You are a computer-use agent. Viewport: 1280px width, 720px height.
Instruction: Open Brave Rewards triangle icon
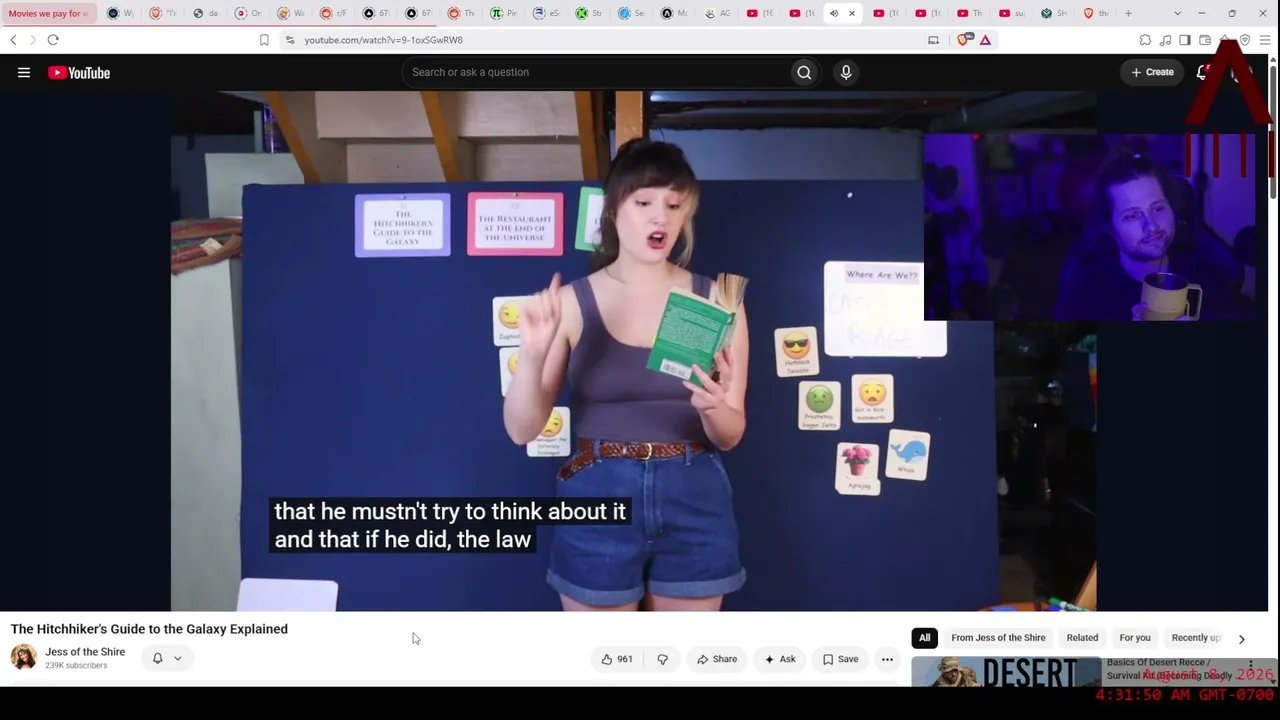[985, 40]
